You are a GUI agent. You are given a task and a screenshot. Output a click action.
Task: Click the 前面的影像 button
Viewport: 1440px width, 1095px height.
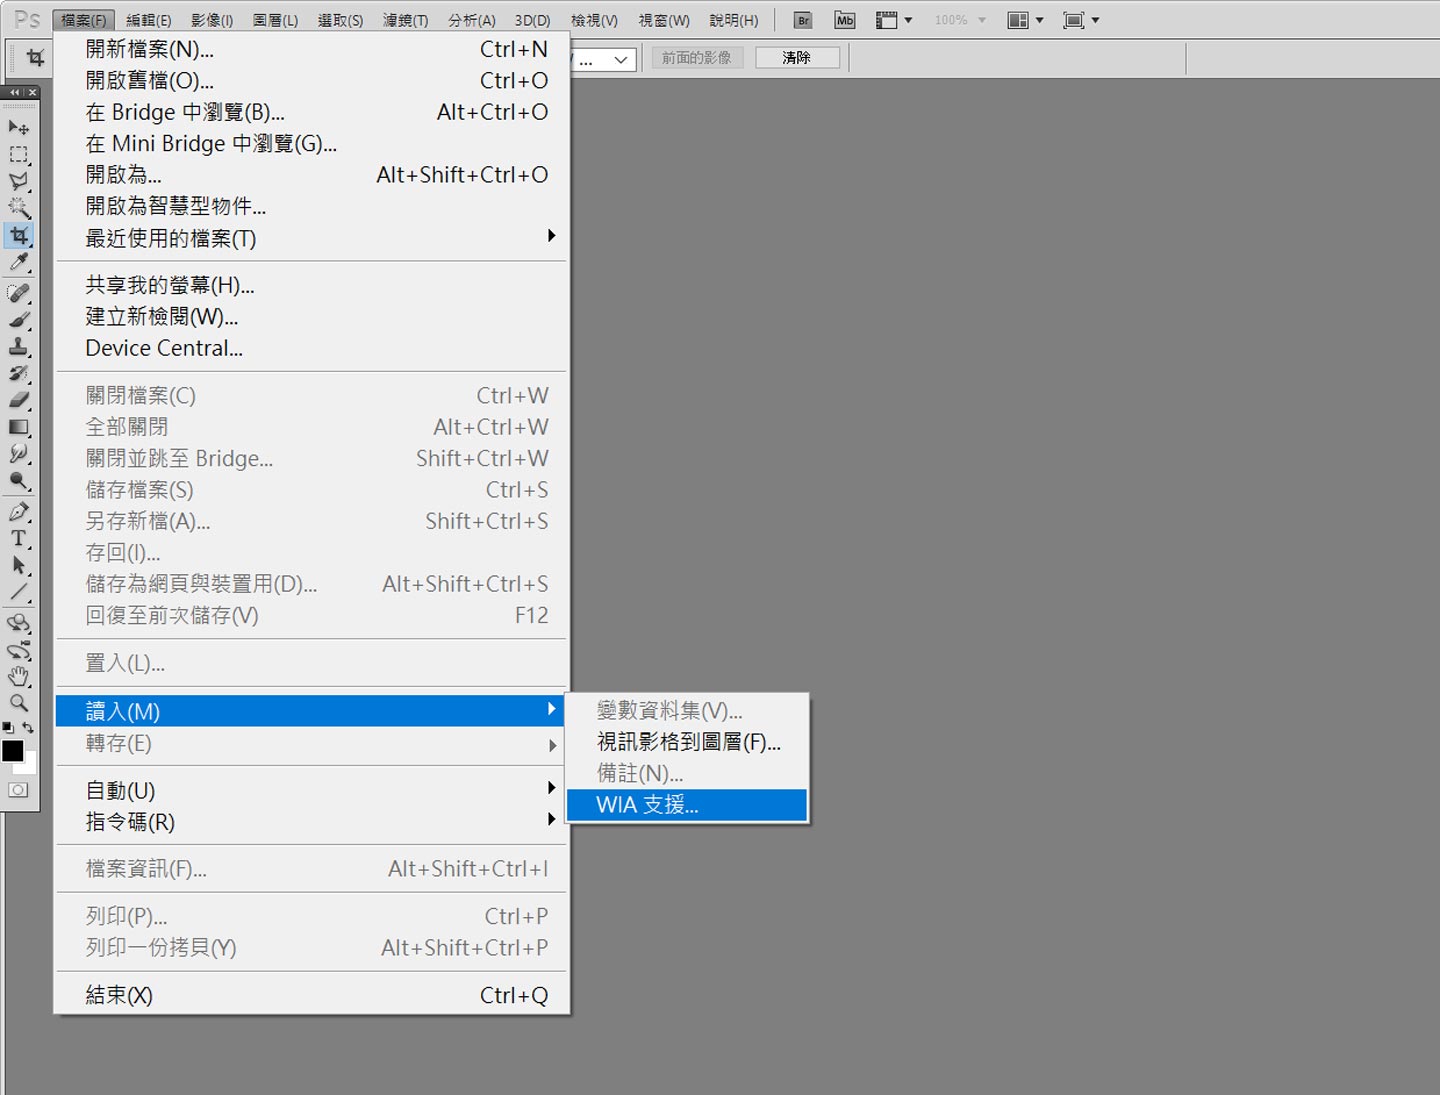(697, 58)
